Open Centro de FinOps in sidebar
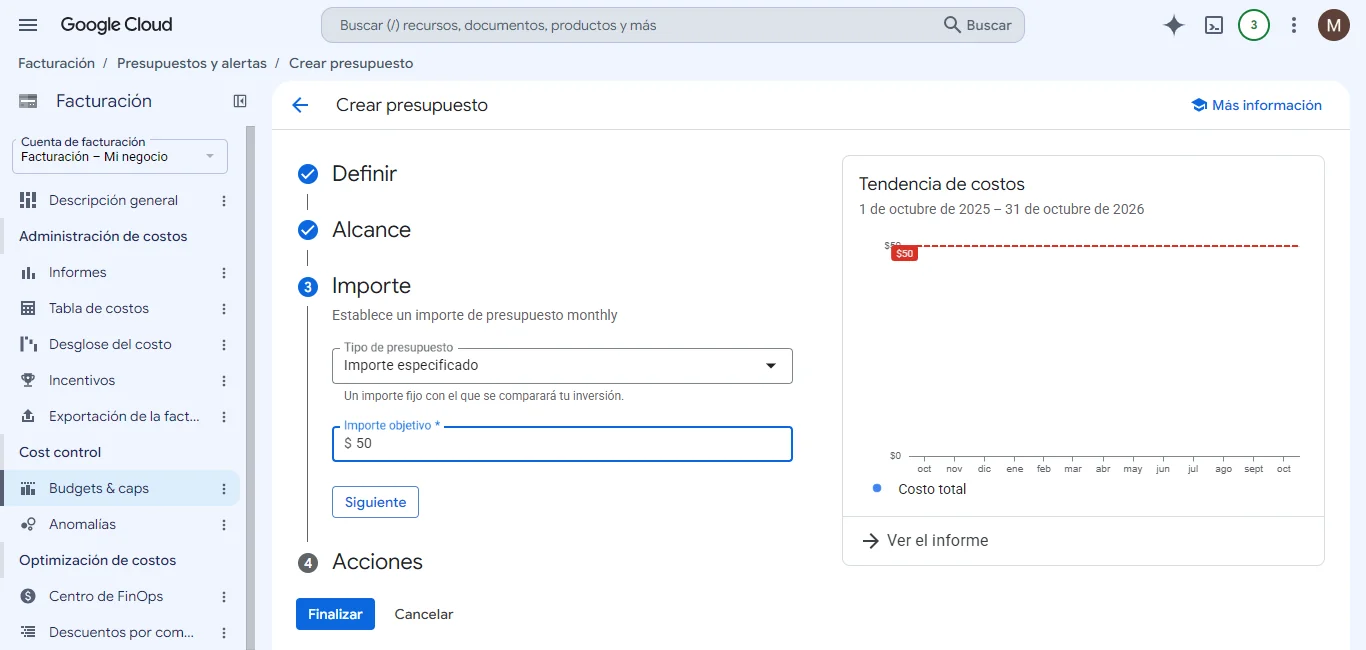Viewport: 1366px width, 650px height. 106,596
